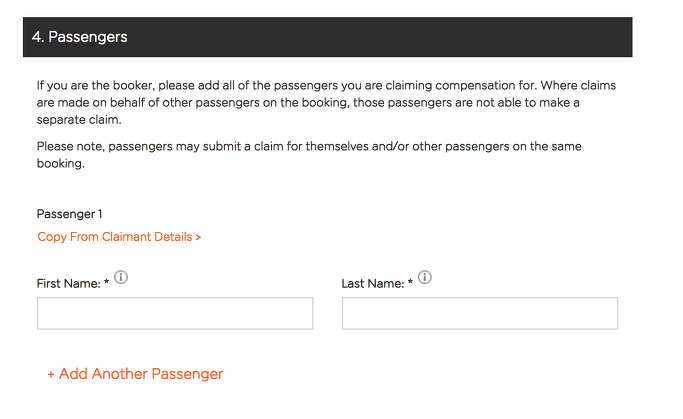Screen dimensions: 683x419
Task: Click the words 'separate claim.'
Action: 79,120
